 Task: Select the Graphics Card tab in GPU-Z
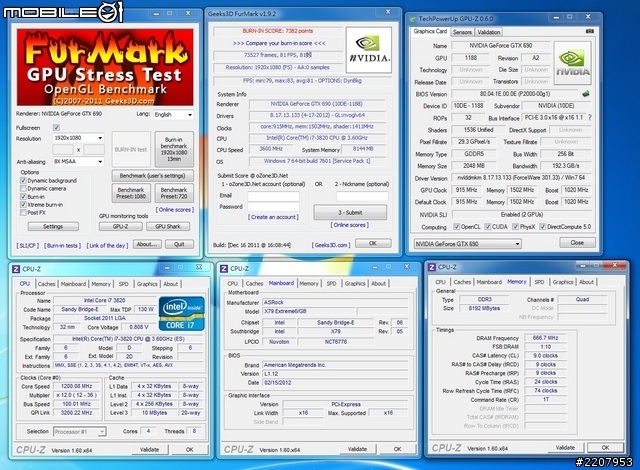(x=430, y=31)
